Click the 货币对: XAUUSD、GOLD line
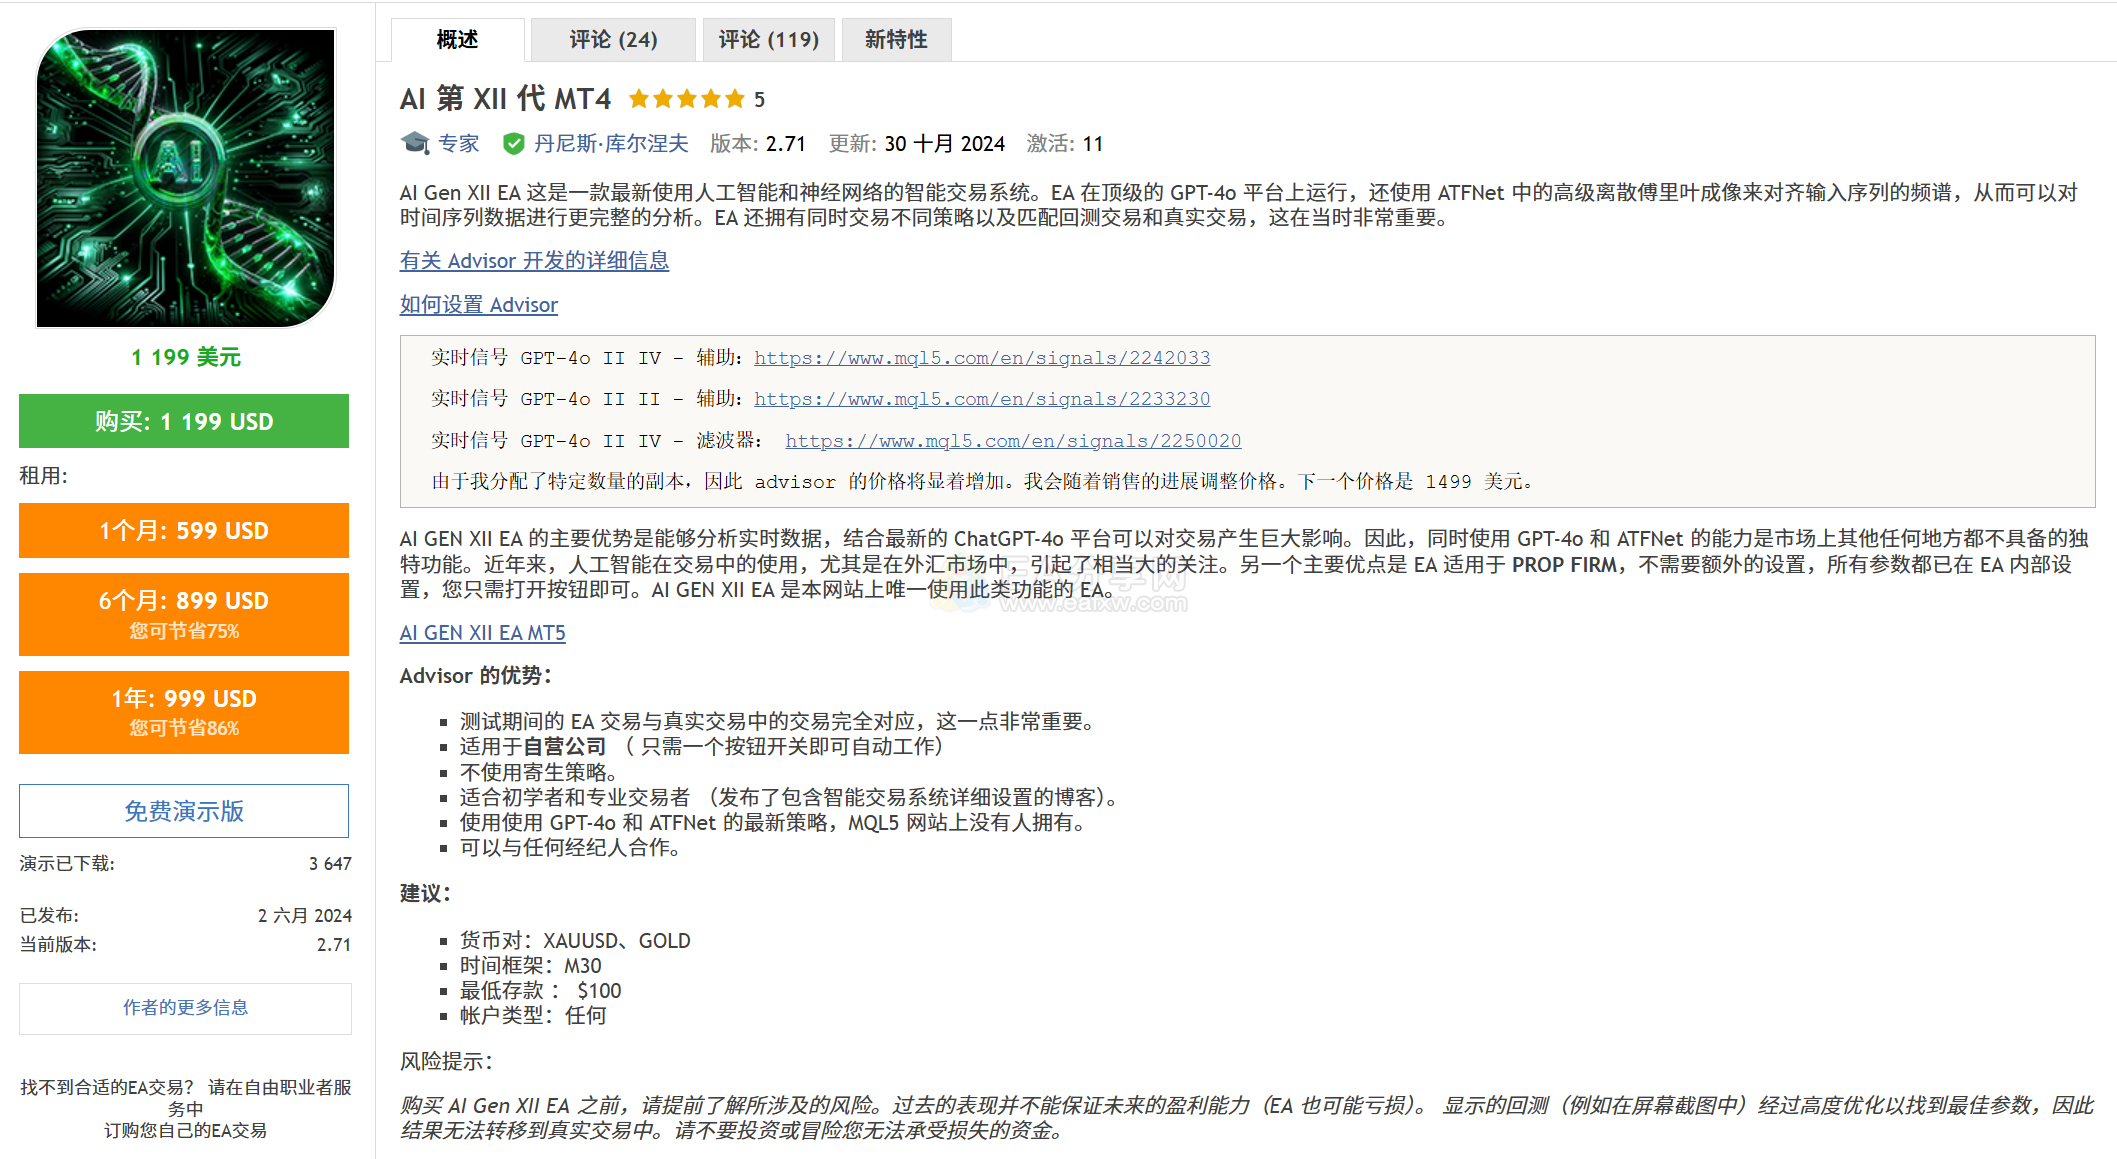 [575, 941]
